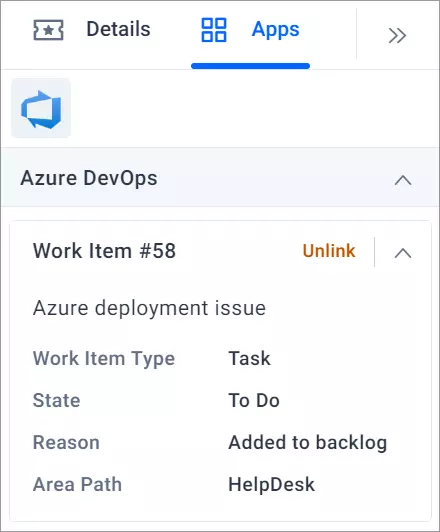Screen dimensions: 440x532
Task: Click the To Do state value
Action: coord(254,400)
